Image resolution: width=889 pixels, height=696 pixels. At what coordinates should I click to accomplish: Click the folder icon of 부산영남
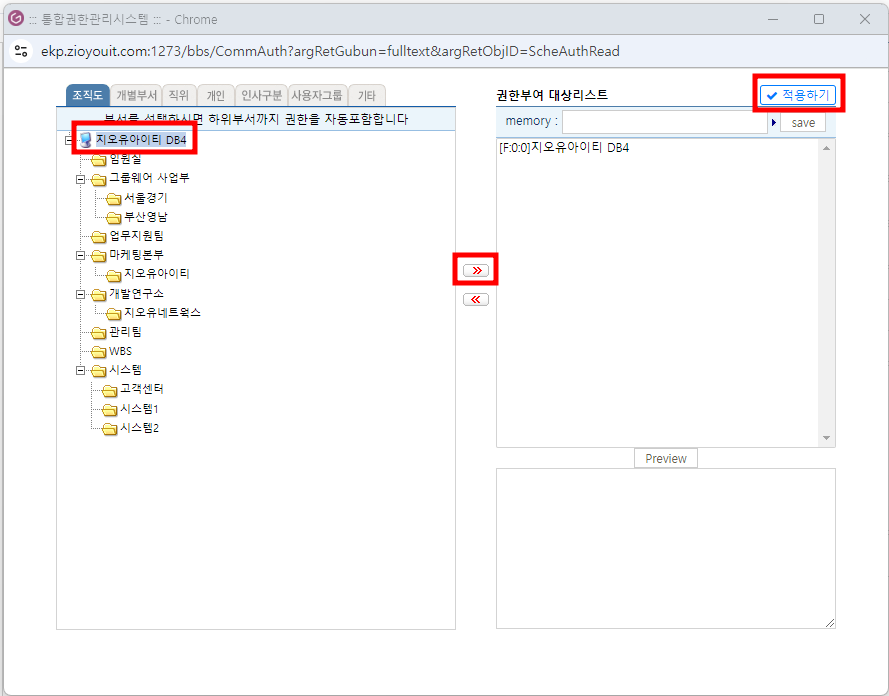[x=113, y=218]
